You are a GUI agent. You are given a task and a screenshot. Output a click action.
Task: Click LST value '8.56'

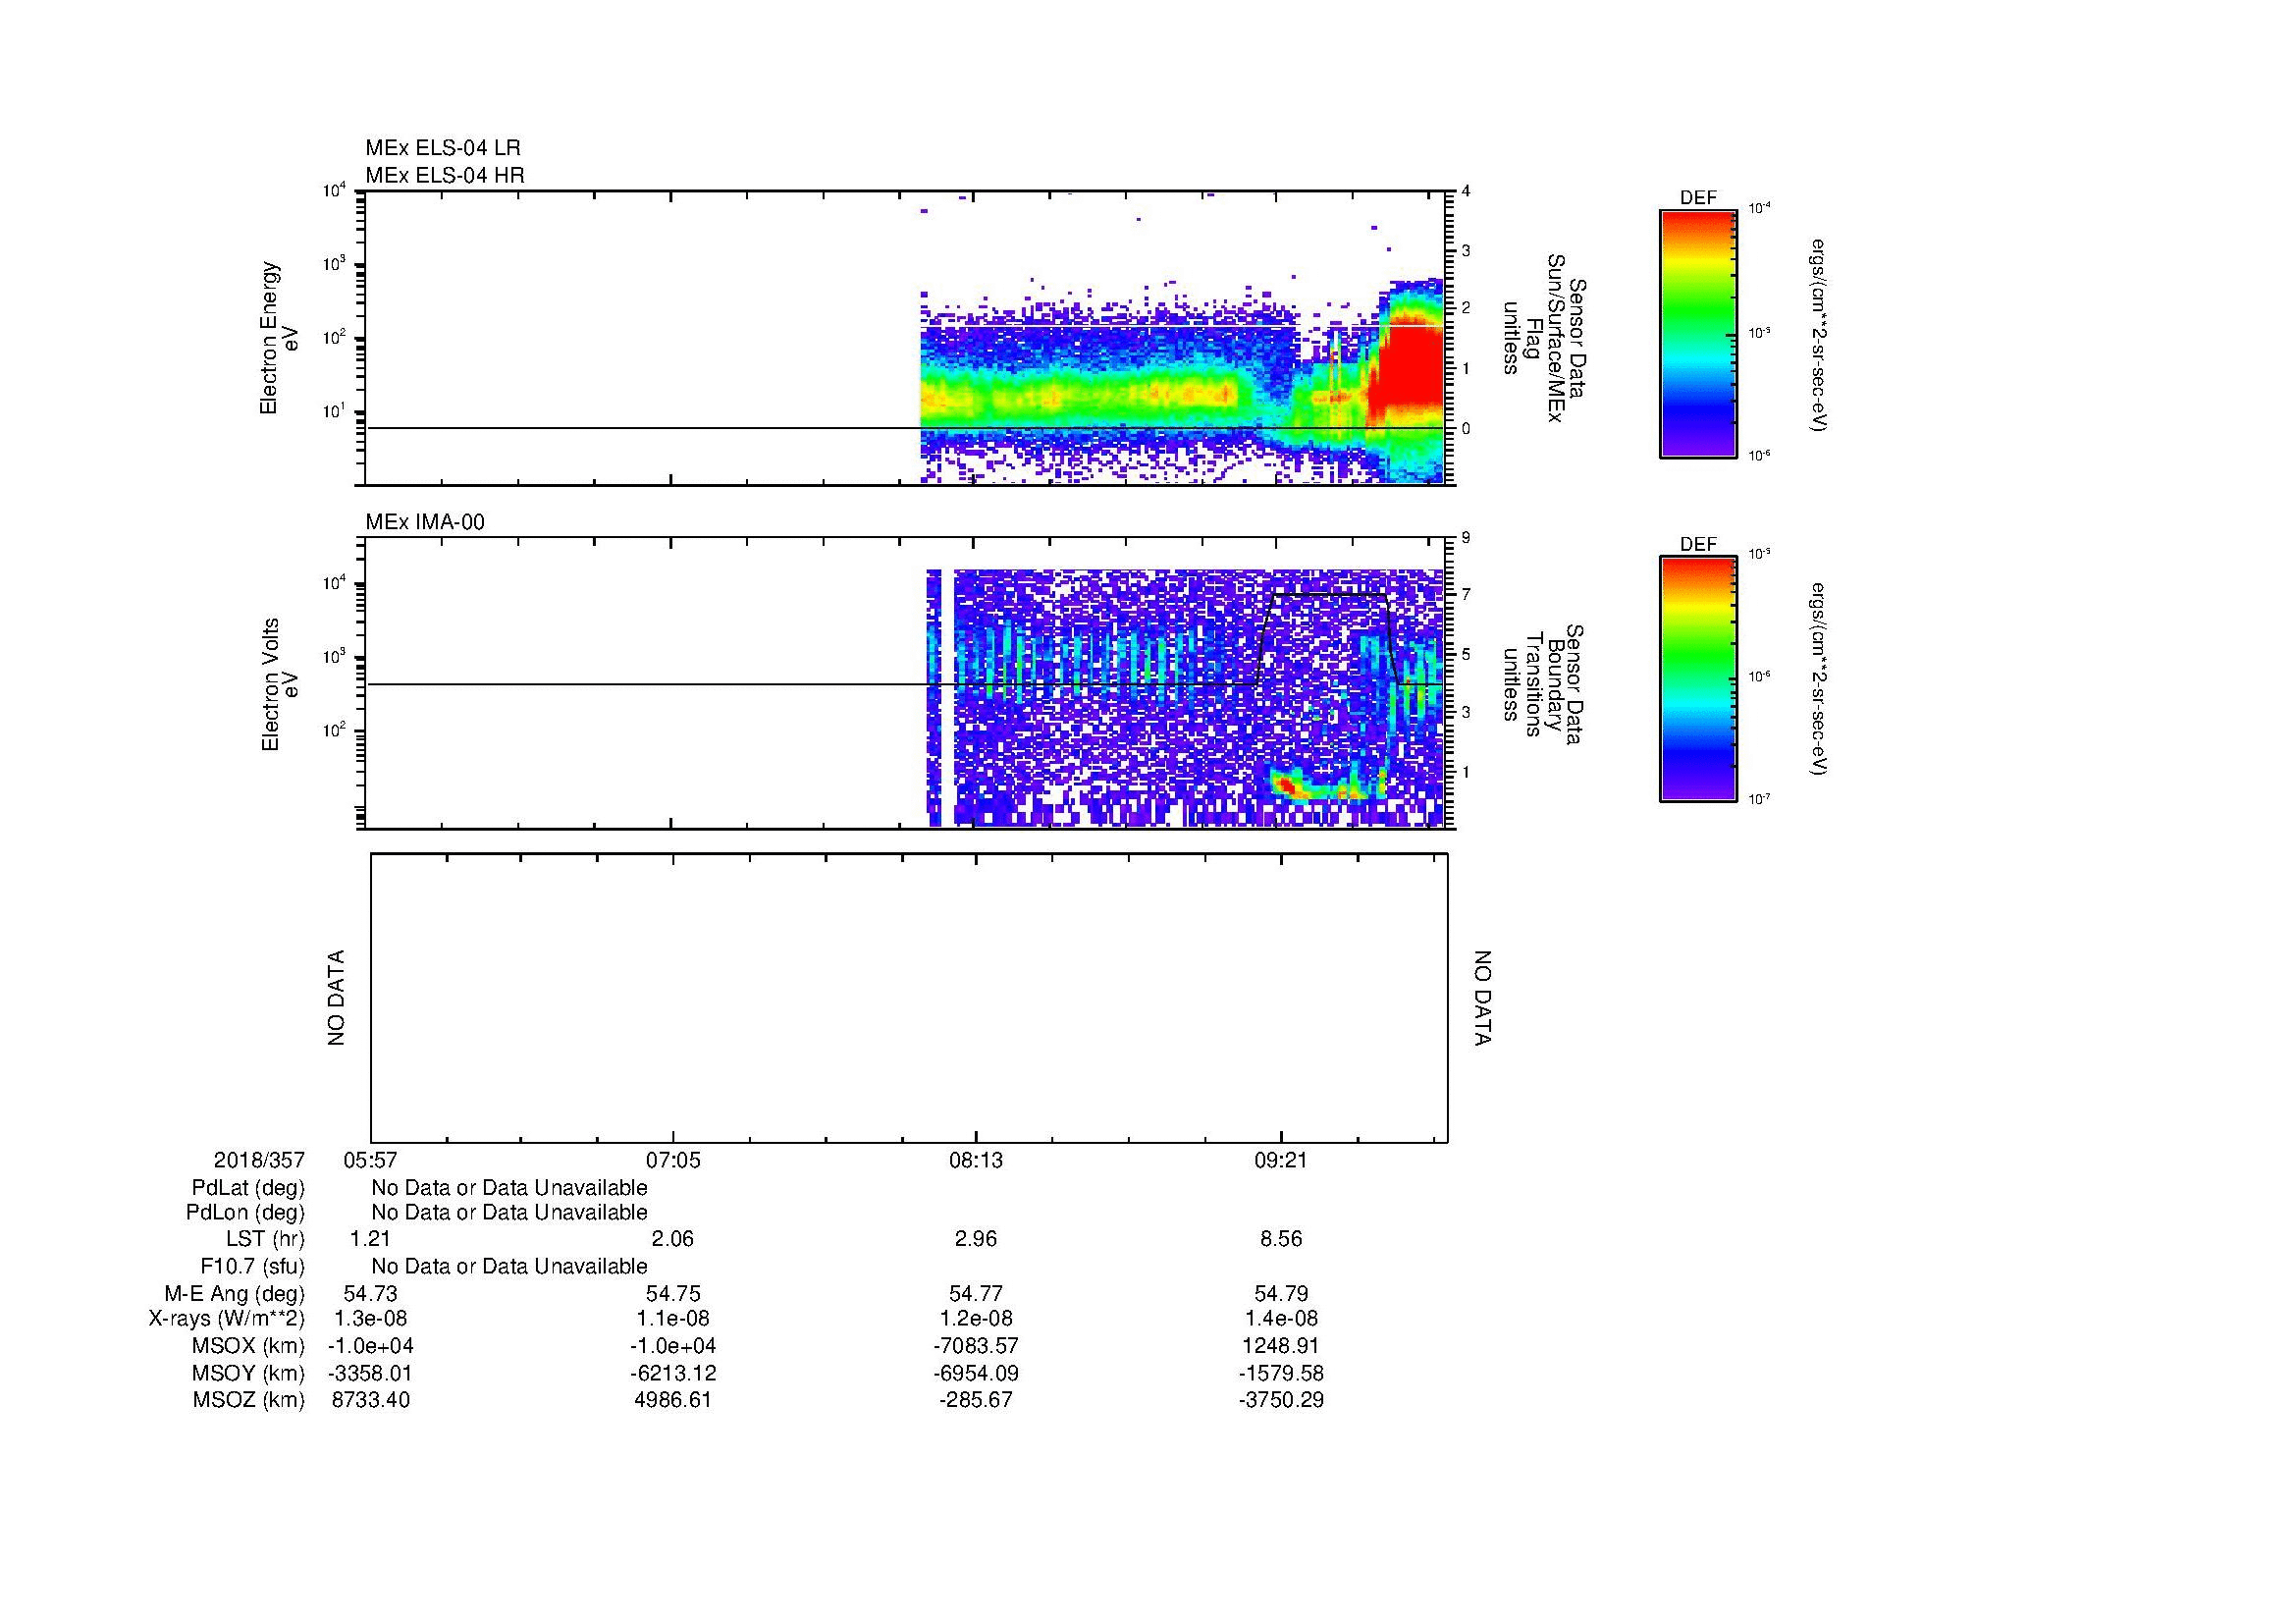pos(1281,1239)
